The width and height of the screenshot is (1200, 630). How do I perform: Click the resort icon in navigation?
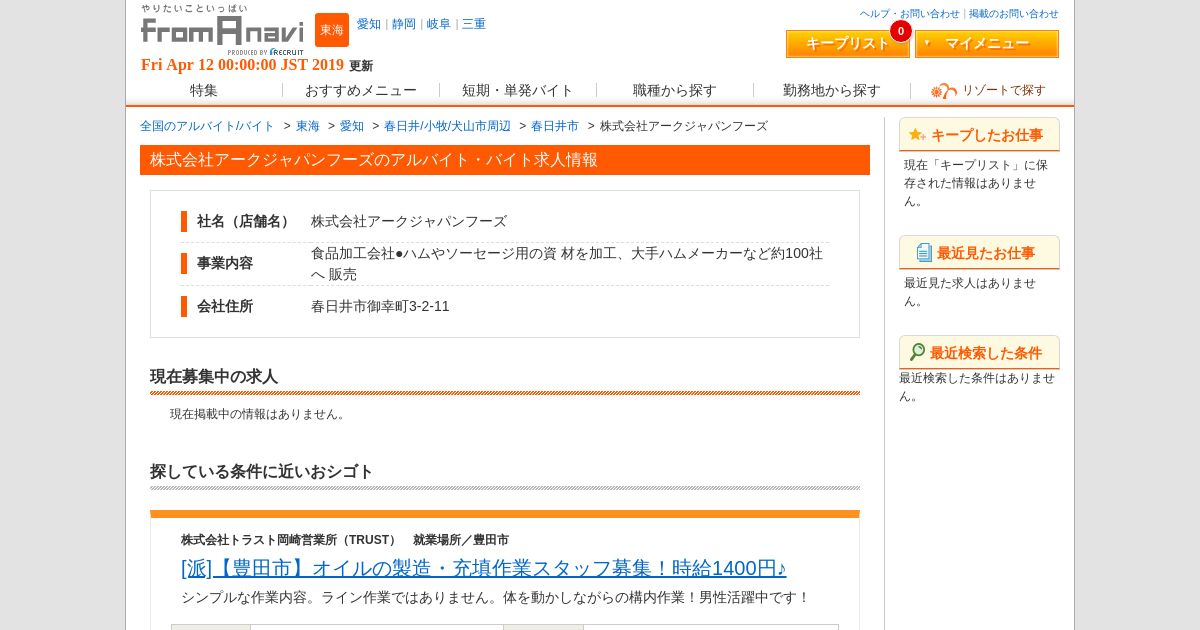point(944,91)
